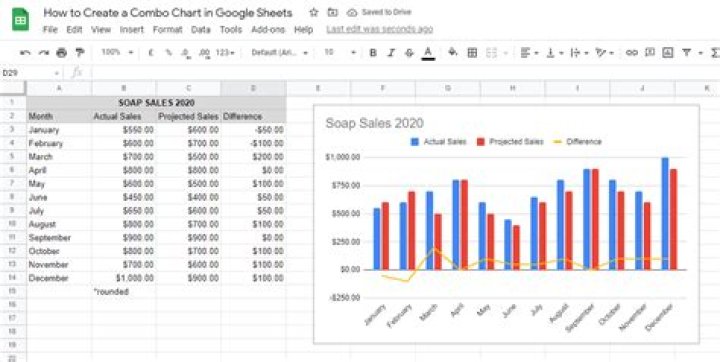This screenshot has height=362, width=720.
Task: Click the Name box showing D29
Action: [x=31, y=73]
